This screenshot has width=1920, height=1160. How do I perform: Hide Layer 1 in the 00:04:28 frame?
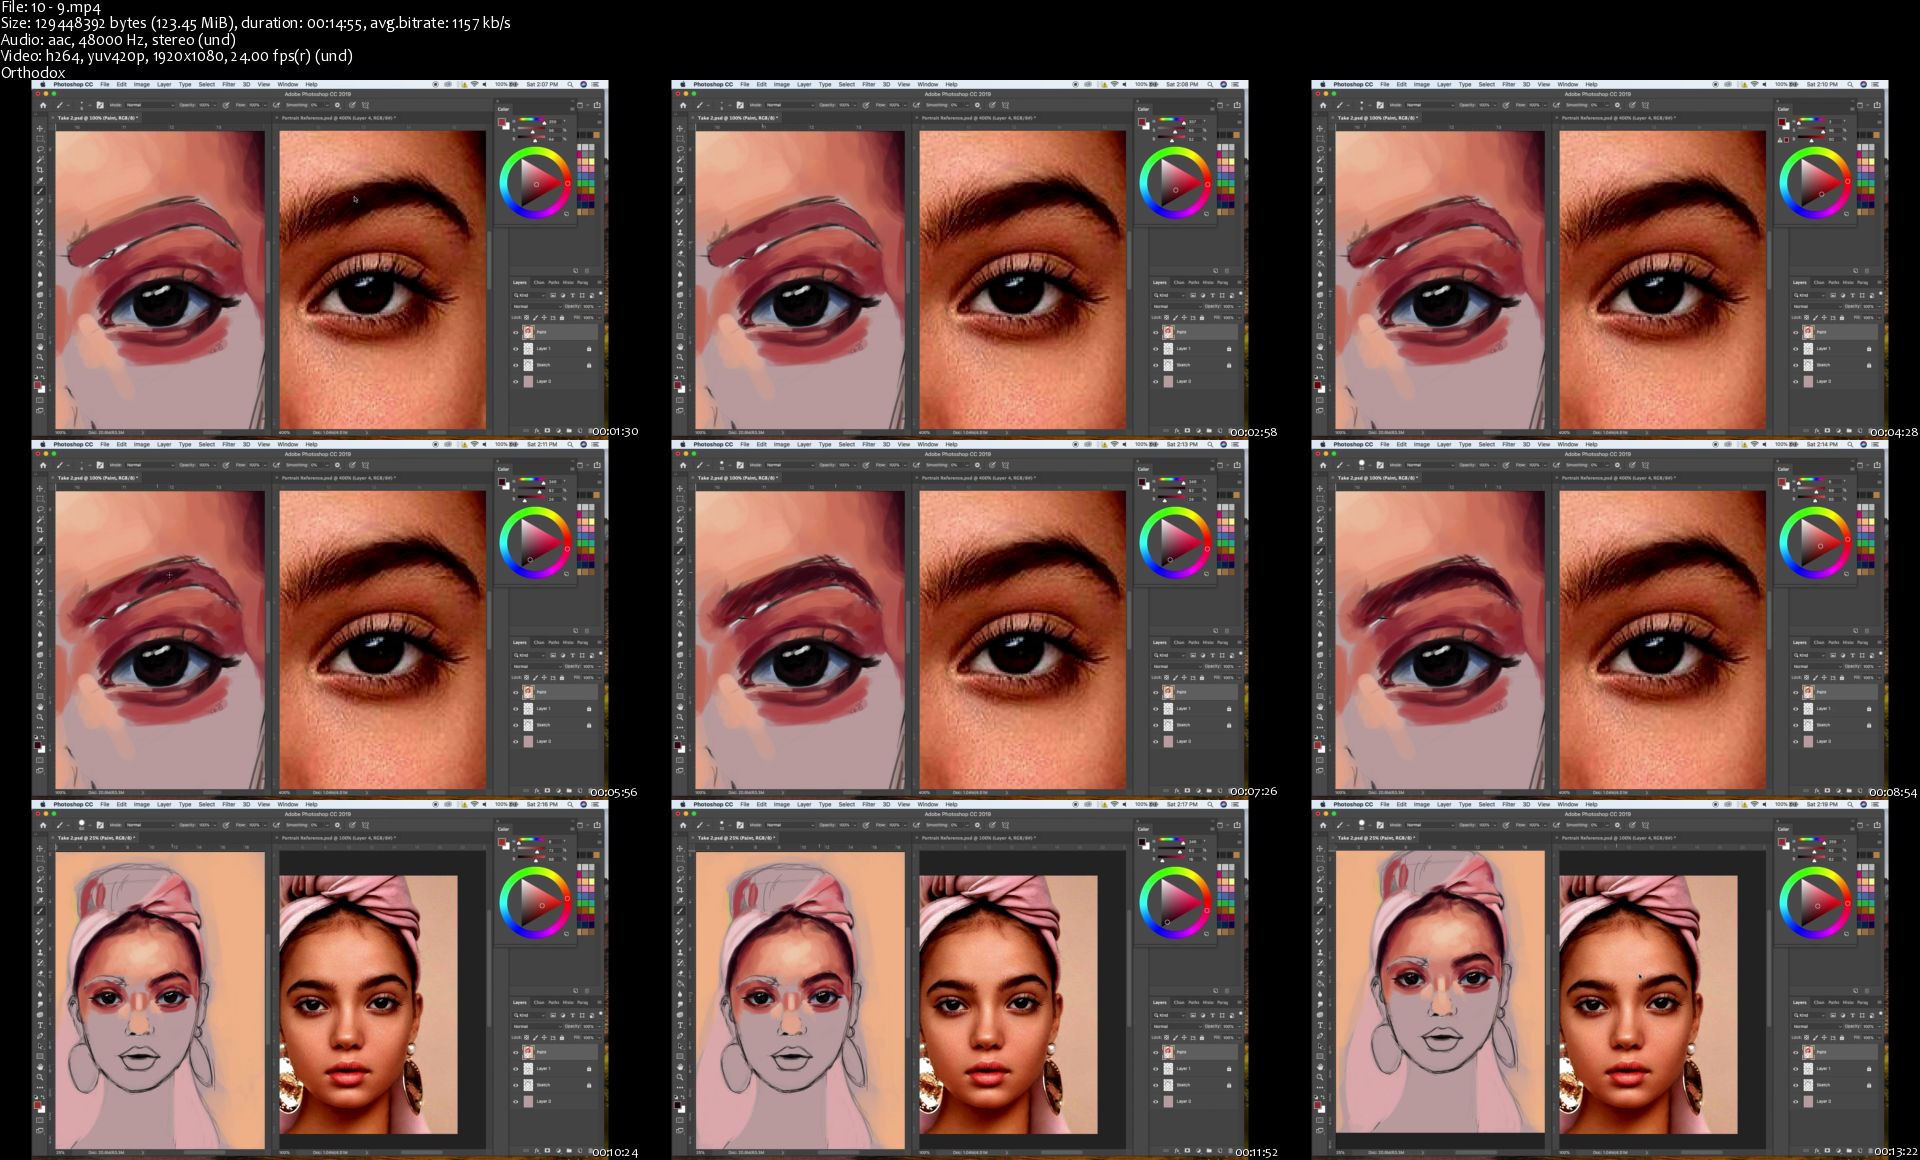(1796, 349)
